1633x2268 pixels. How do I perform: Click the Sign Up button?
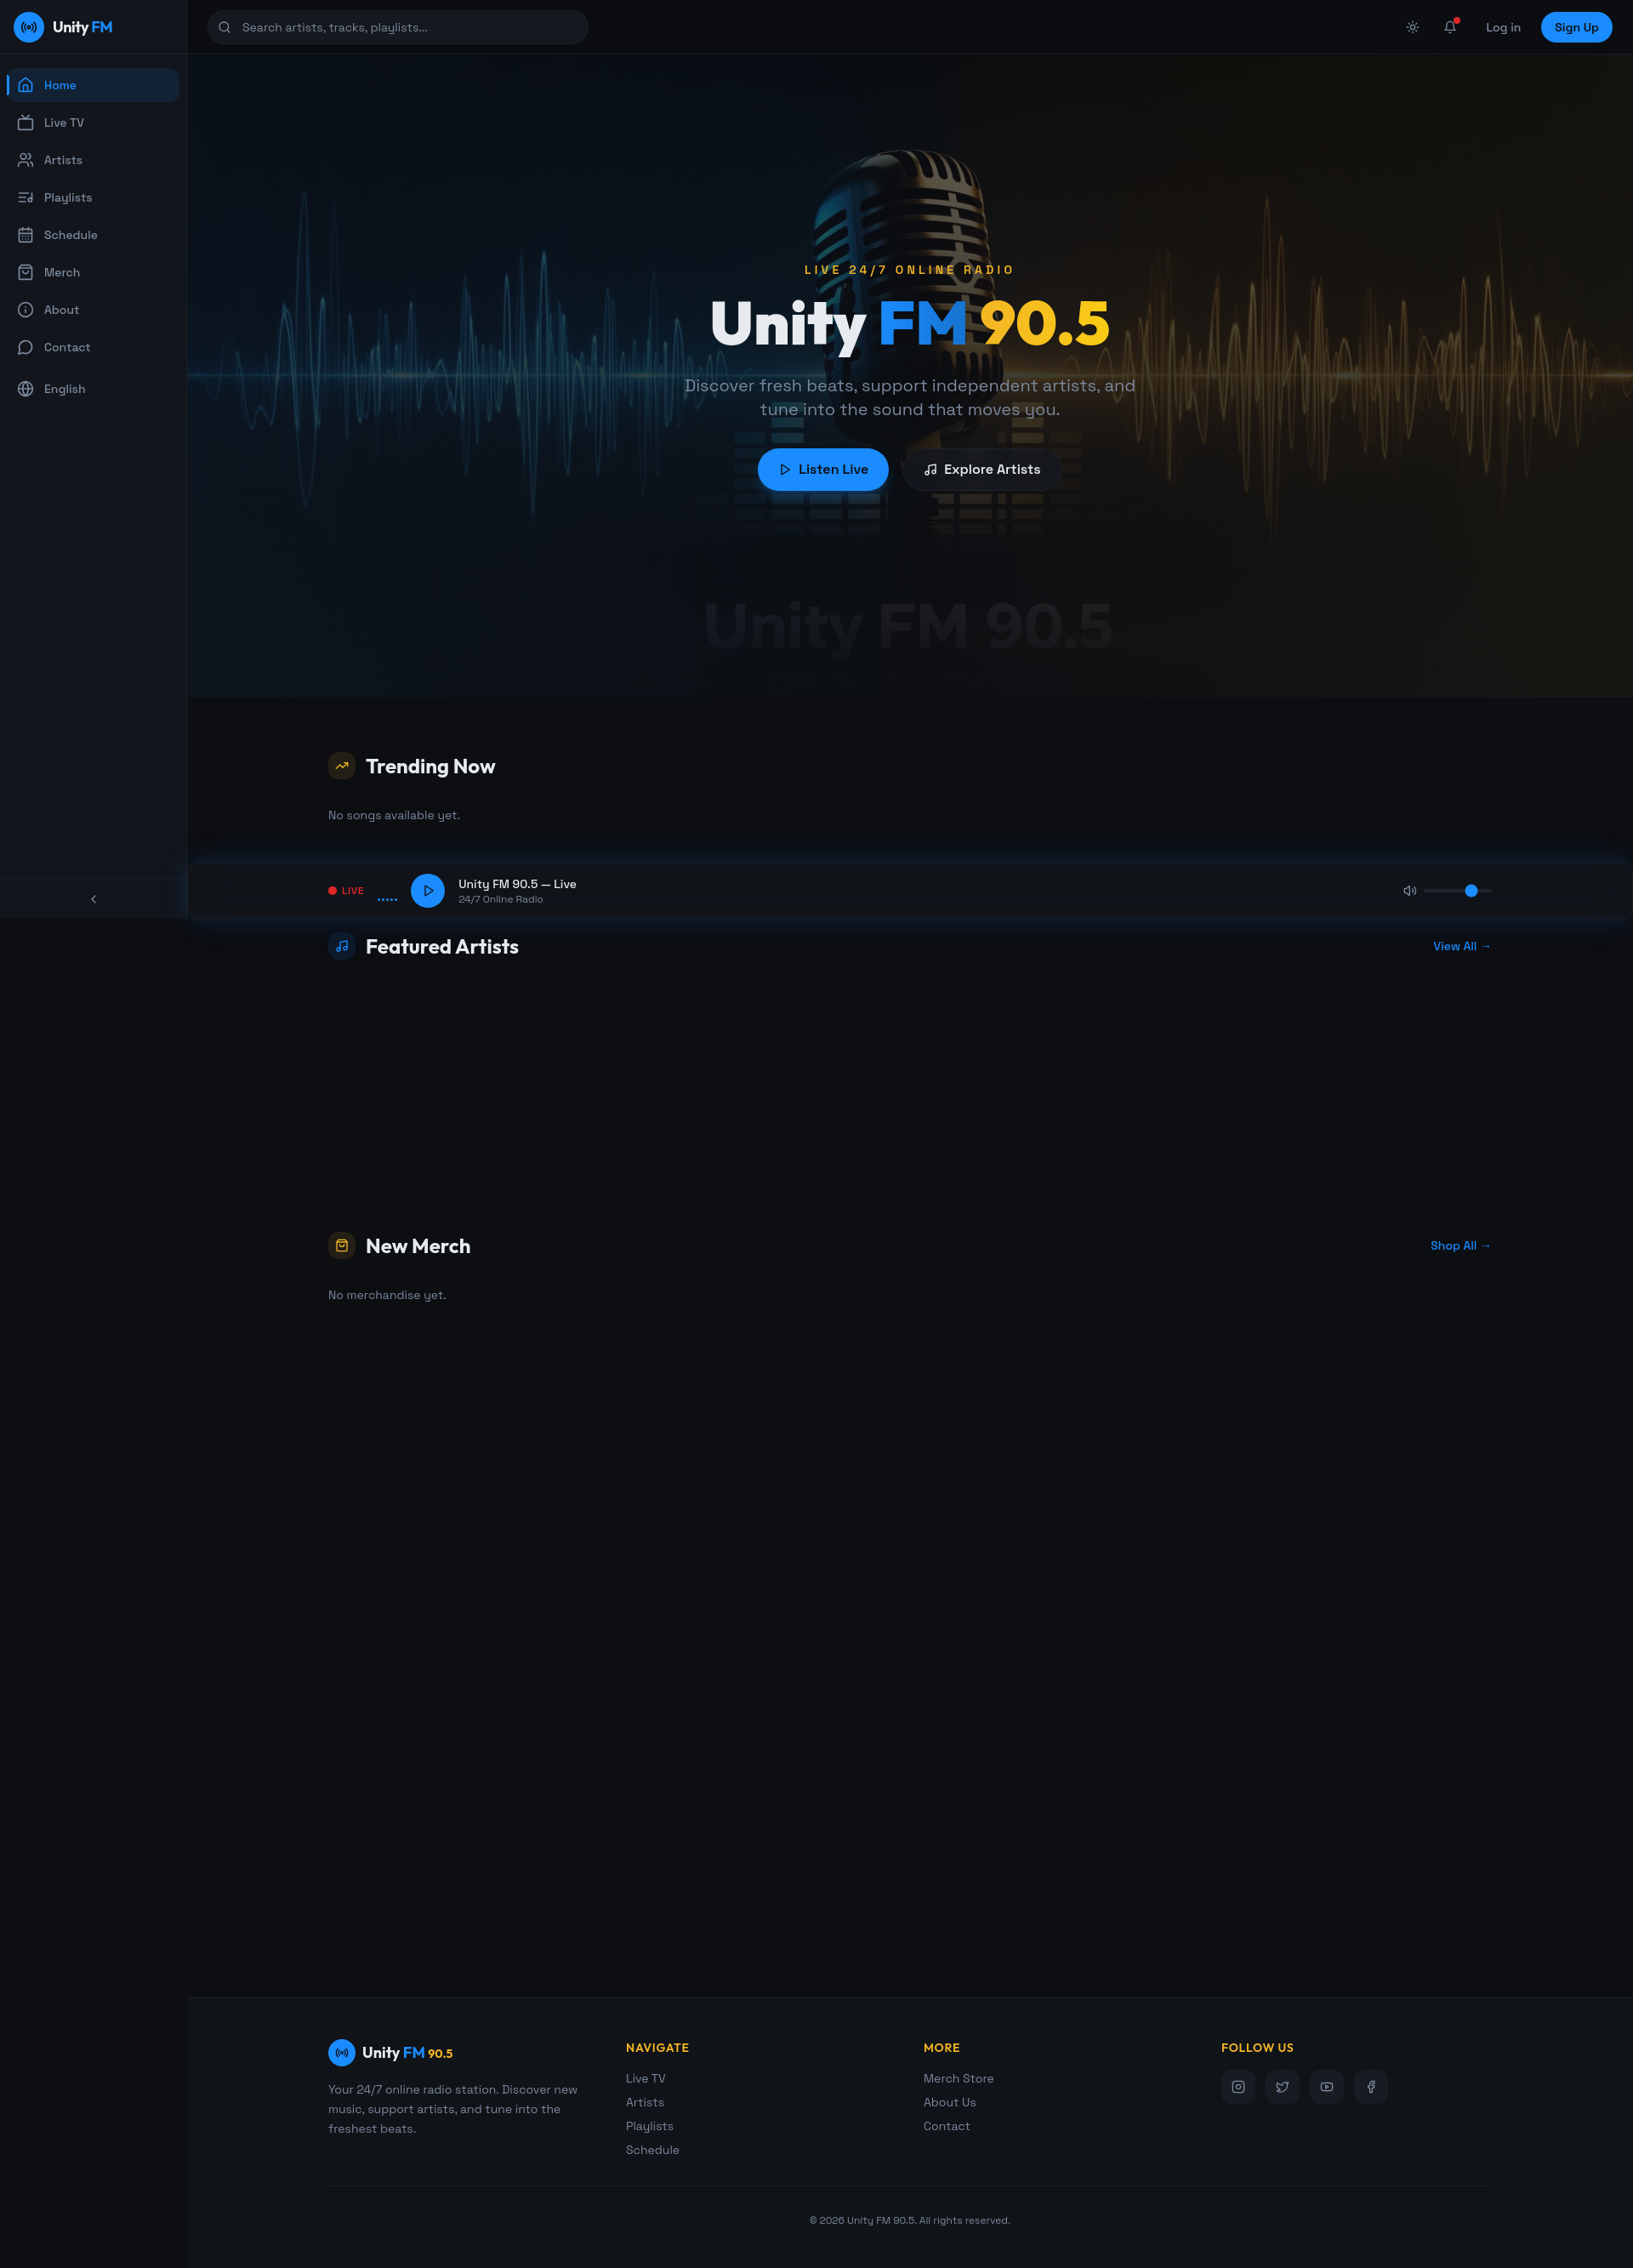click(x=1576, y=28)
